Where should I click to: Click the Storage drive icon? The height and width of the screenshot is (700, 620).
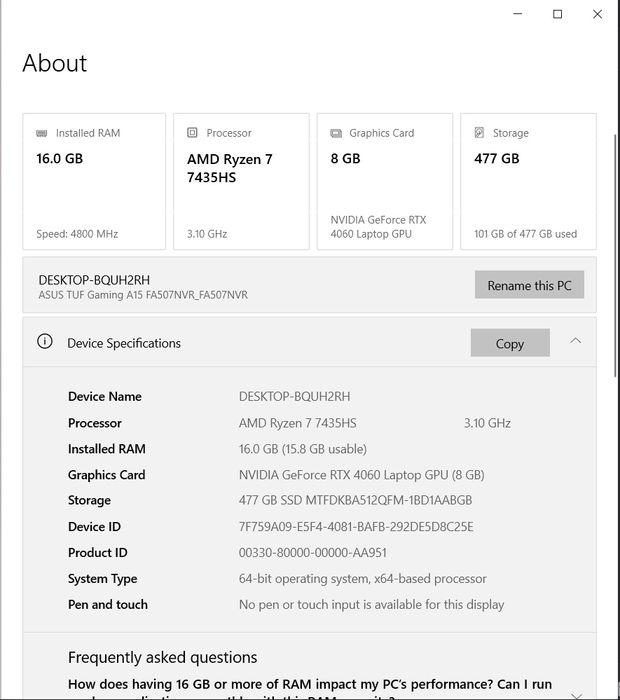[479, 133]
